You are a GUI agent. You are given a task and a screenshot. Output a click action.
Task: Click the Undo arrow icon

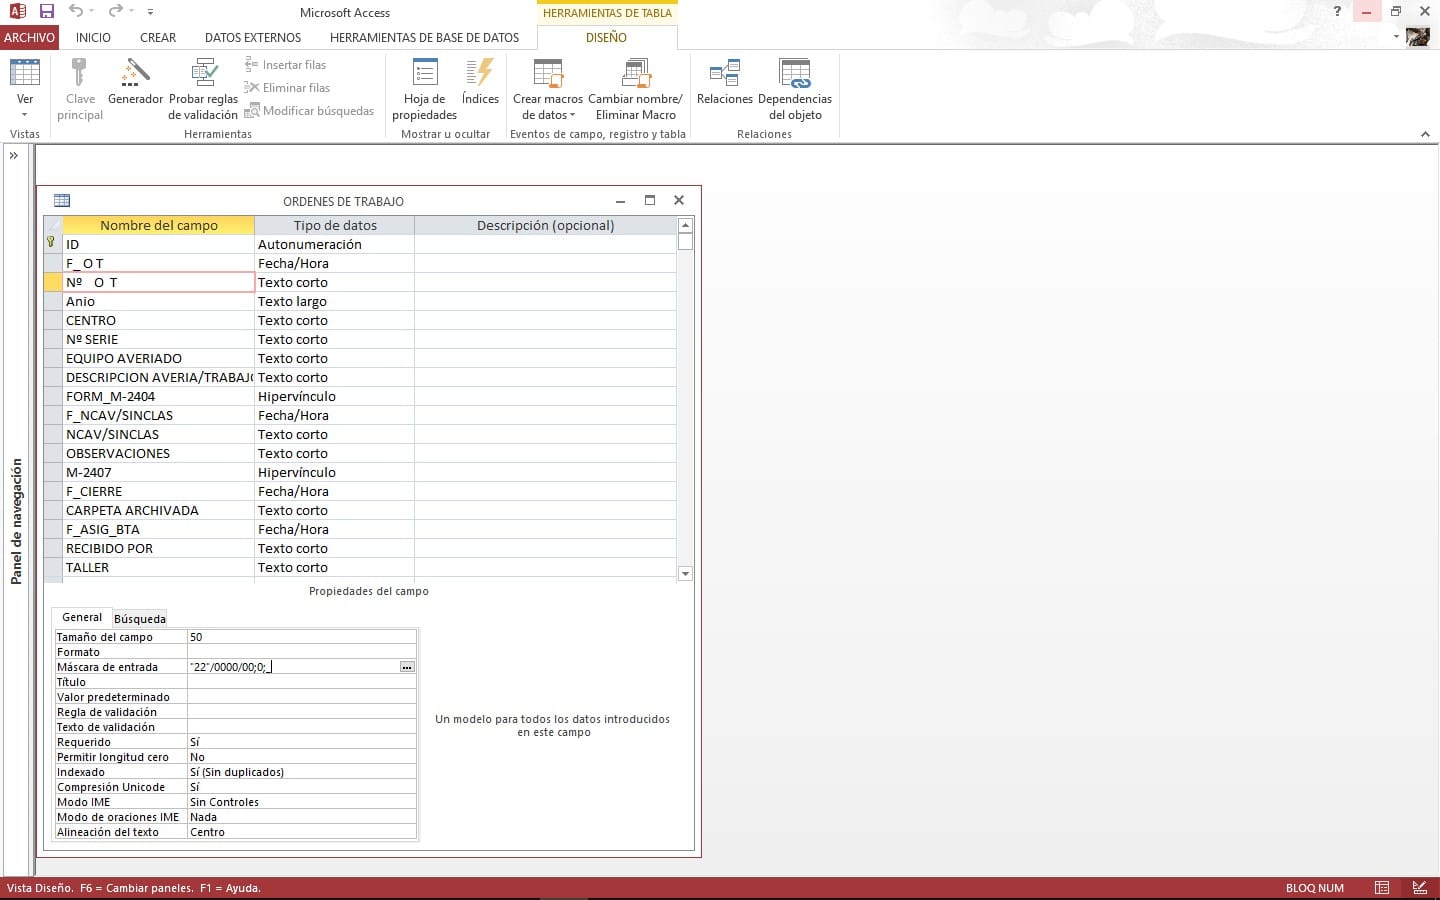[76, 11]
